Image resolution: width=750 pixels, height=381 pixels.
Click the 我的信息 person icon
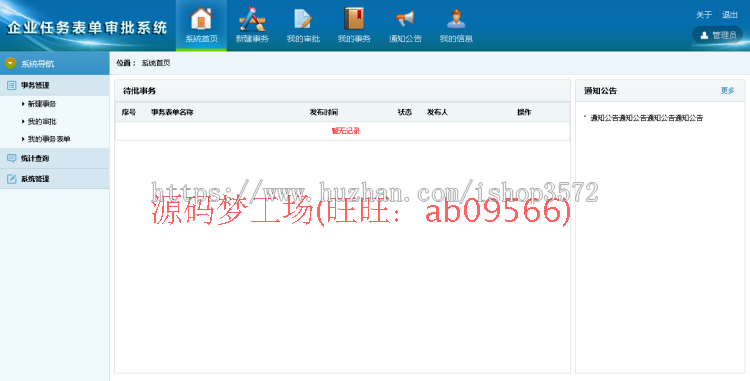(x=456, y=19)
